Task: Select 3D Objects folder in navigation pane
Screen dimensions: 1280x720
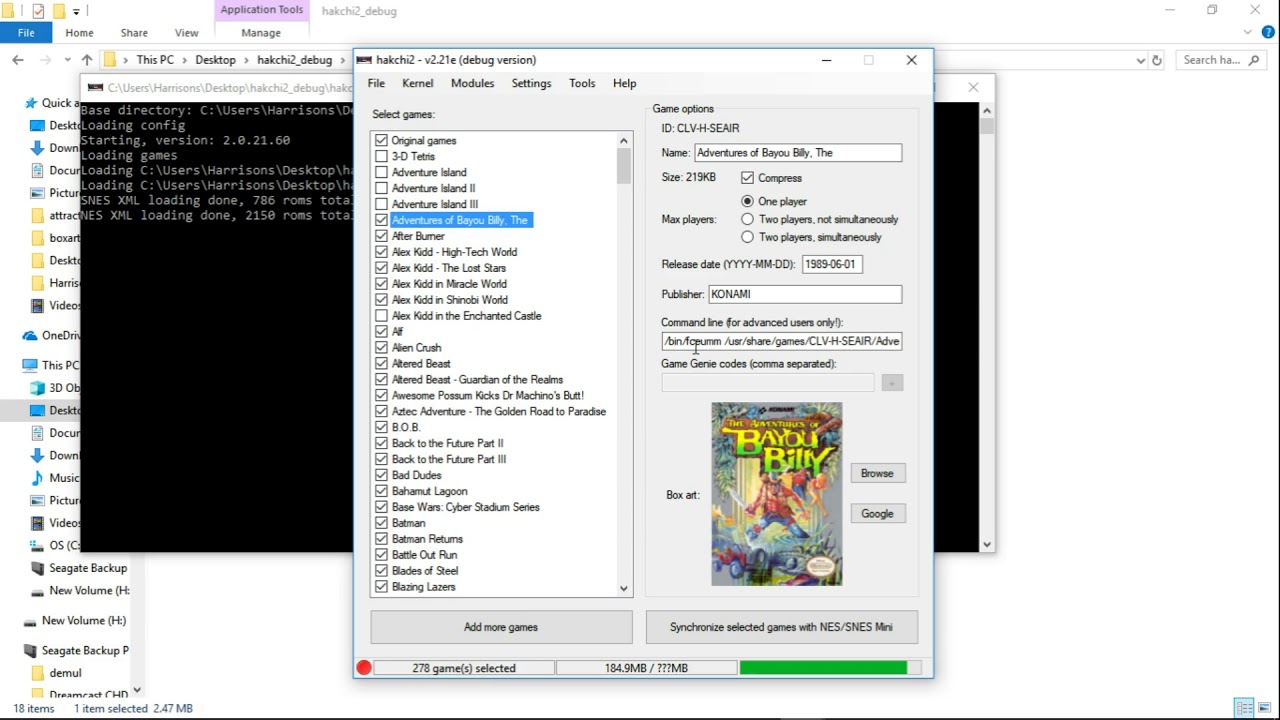Action: pyautogui.click(x=56, y=388)
